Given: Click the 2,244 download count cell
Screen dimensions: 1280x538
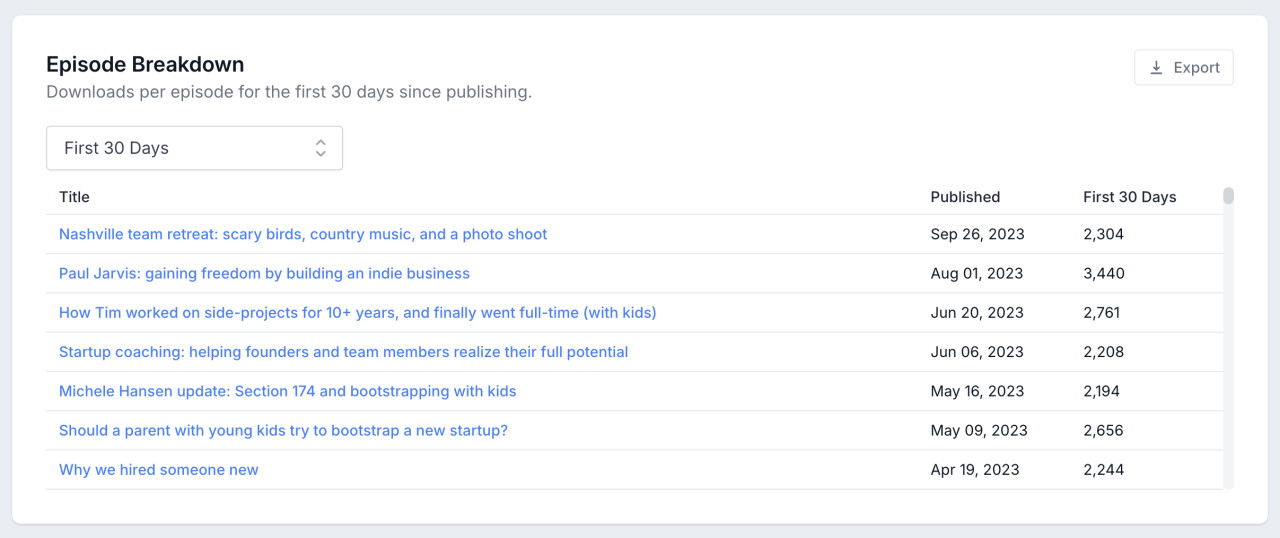Looking at the screenshot, I should point(1103,470).
